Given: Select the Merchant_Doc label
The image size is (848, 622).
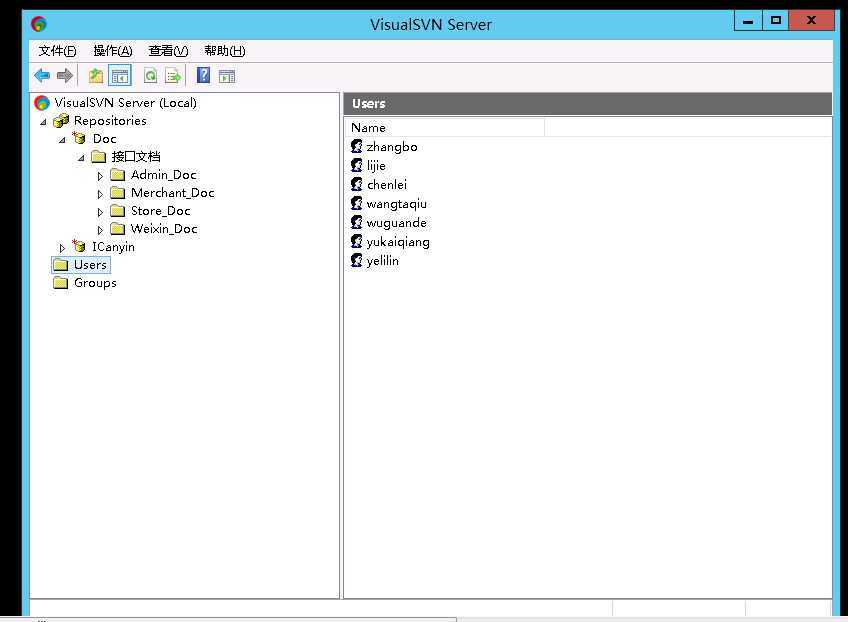Looking at the screenshot, I should [x=173, y=193].
